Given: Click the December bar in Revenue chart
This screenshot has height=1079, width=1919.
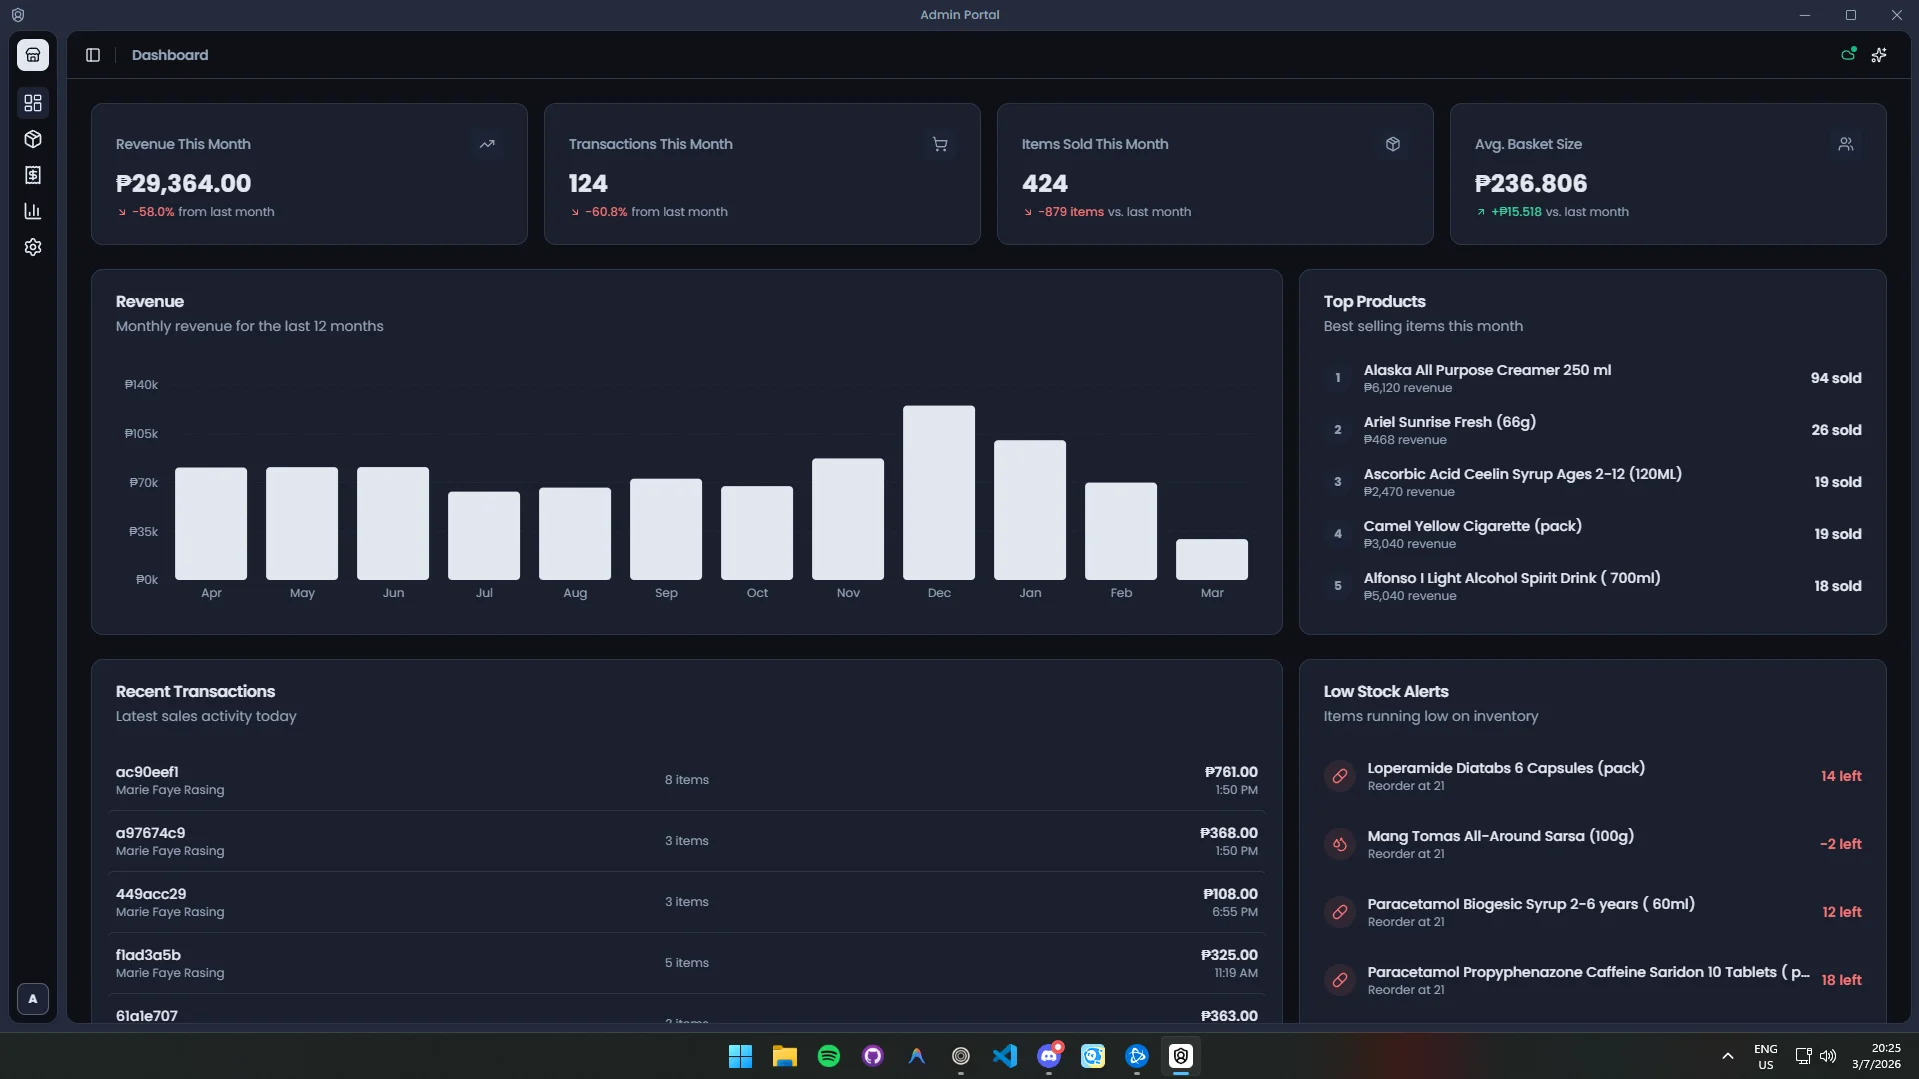Looking at the screenshot, I should [939, 492].
